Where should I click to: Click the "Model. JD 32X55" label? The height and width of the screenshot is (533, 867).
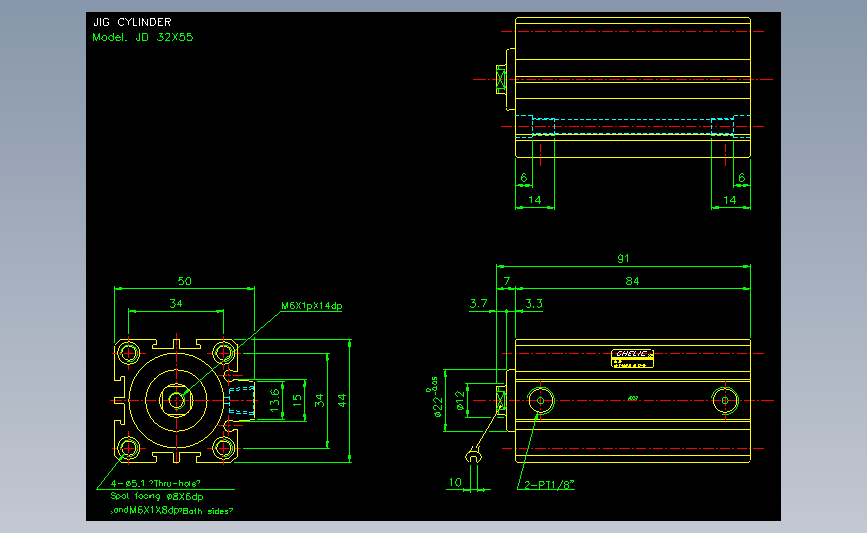pyautogui.click(x=143, y=38)
